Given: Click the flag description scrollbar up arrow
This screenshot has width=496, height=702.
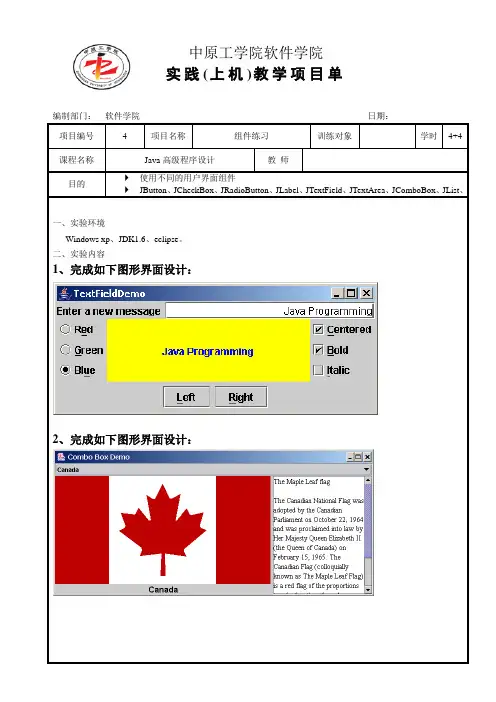Looking at the screenshot, I should click(x=368, y=480).
